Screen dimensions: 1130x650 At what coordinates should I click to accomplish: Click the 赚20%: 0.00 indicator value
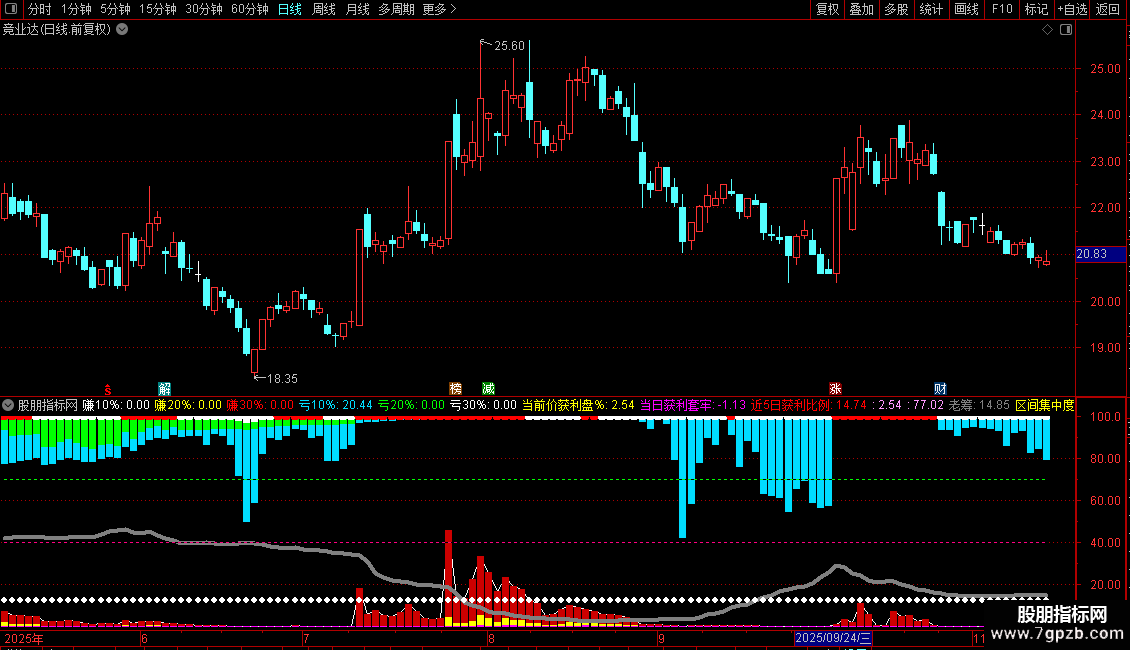(x=188, y=405)
